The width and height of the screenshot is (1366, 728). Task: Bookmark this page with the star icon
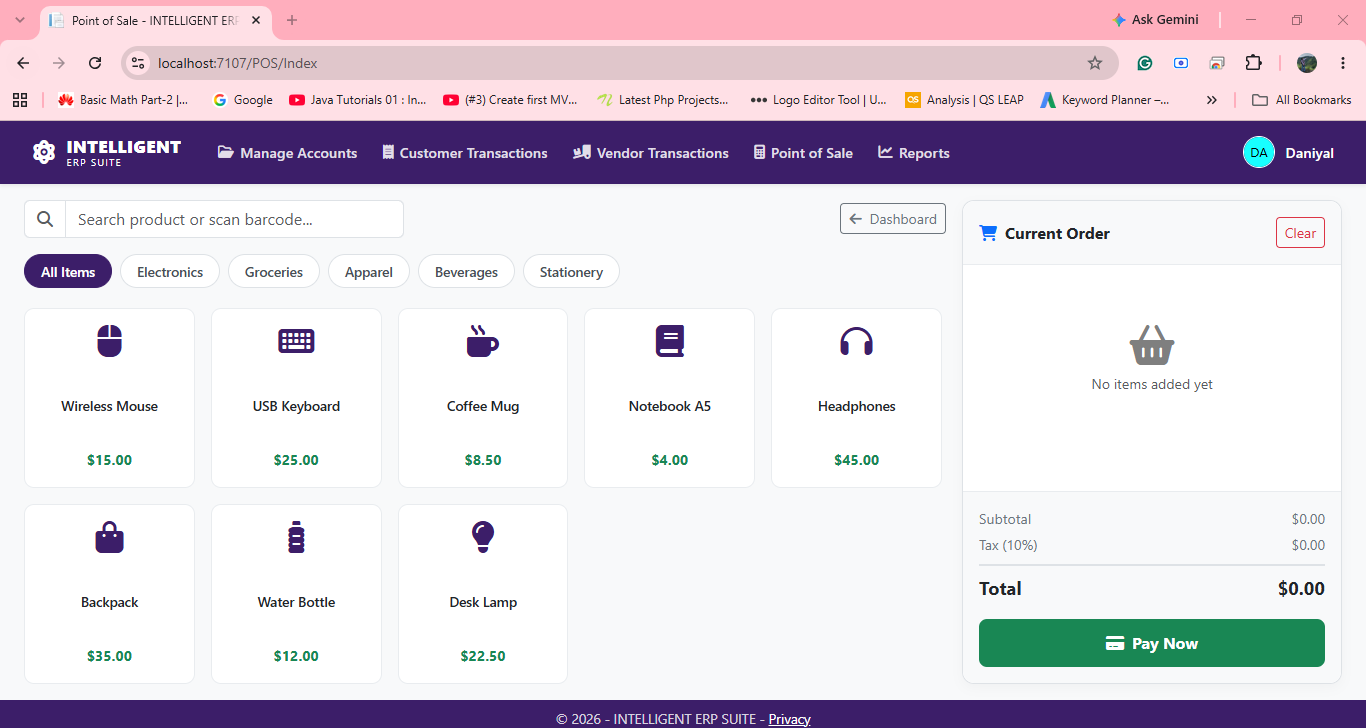[x=1095, y=63]
